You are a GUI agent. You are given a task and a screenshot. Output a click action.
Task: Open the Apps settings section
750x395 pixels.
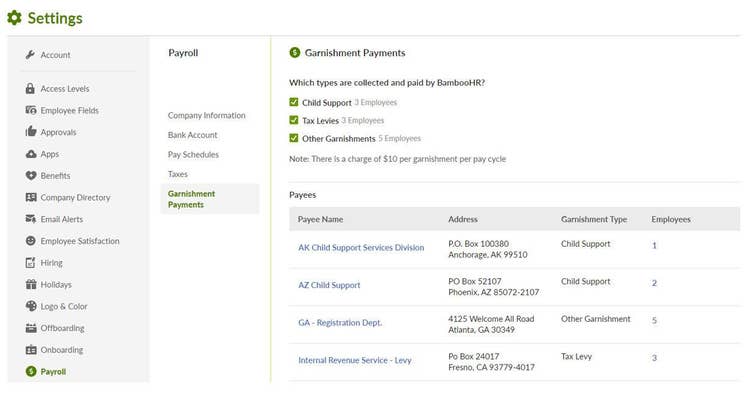50,154
